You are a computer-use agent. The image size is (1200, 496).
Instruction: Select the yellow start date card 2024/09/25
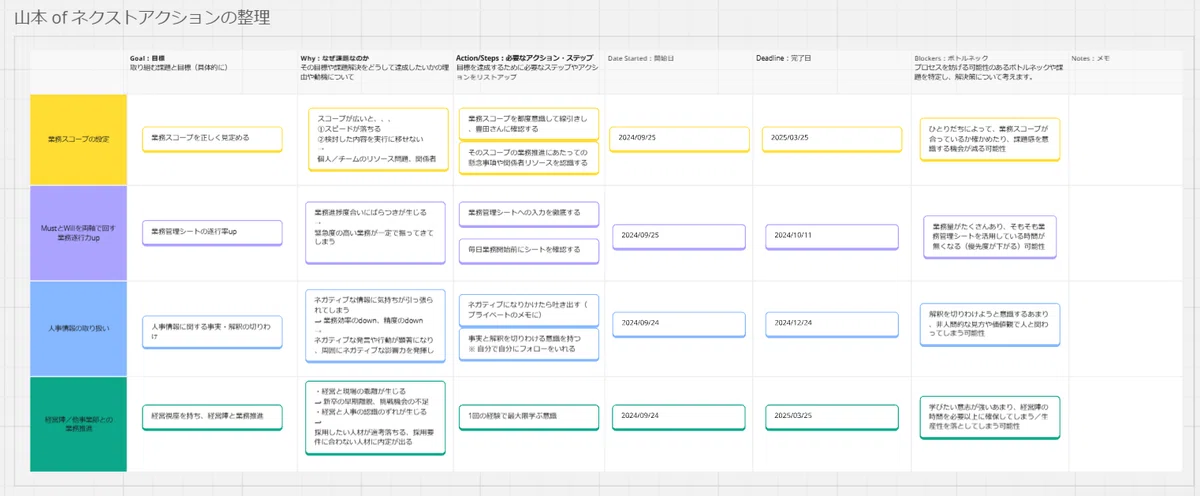[x=678, y=138]
